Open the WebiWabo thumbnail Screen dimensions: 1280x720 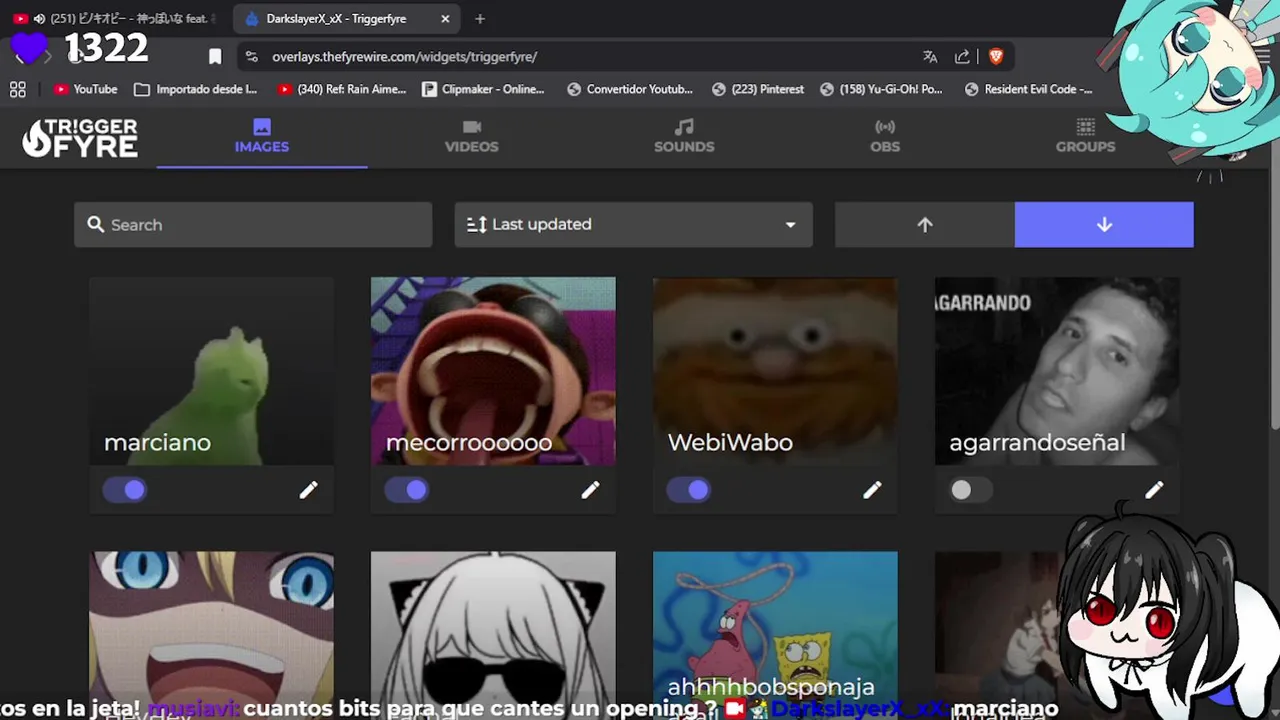pos(775,371)
